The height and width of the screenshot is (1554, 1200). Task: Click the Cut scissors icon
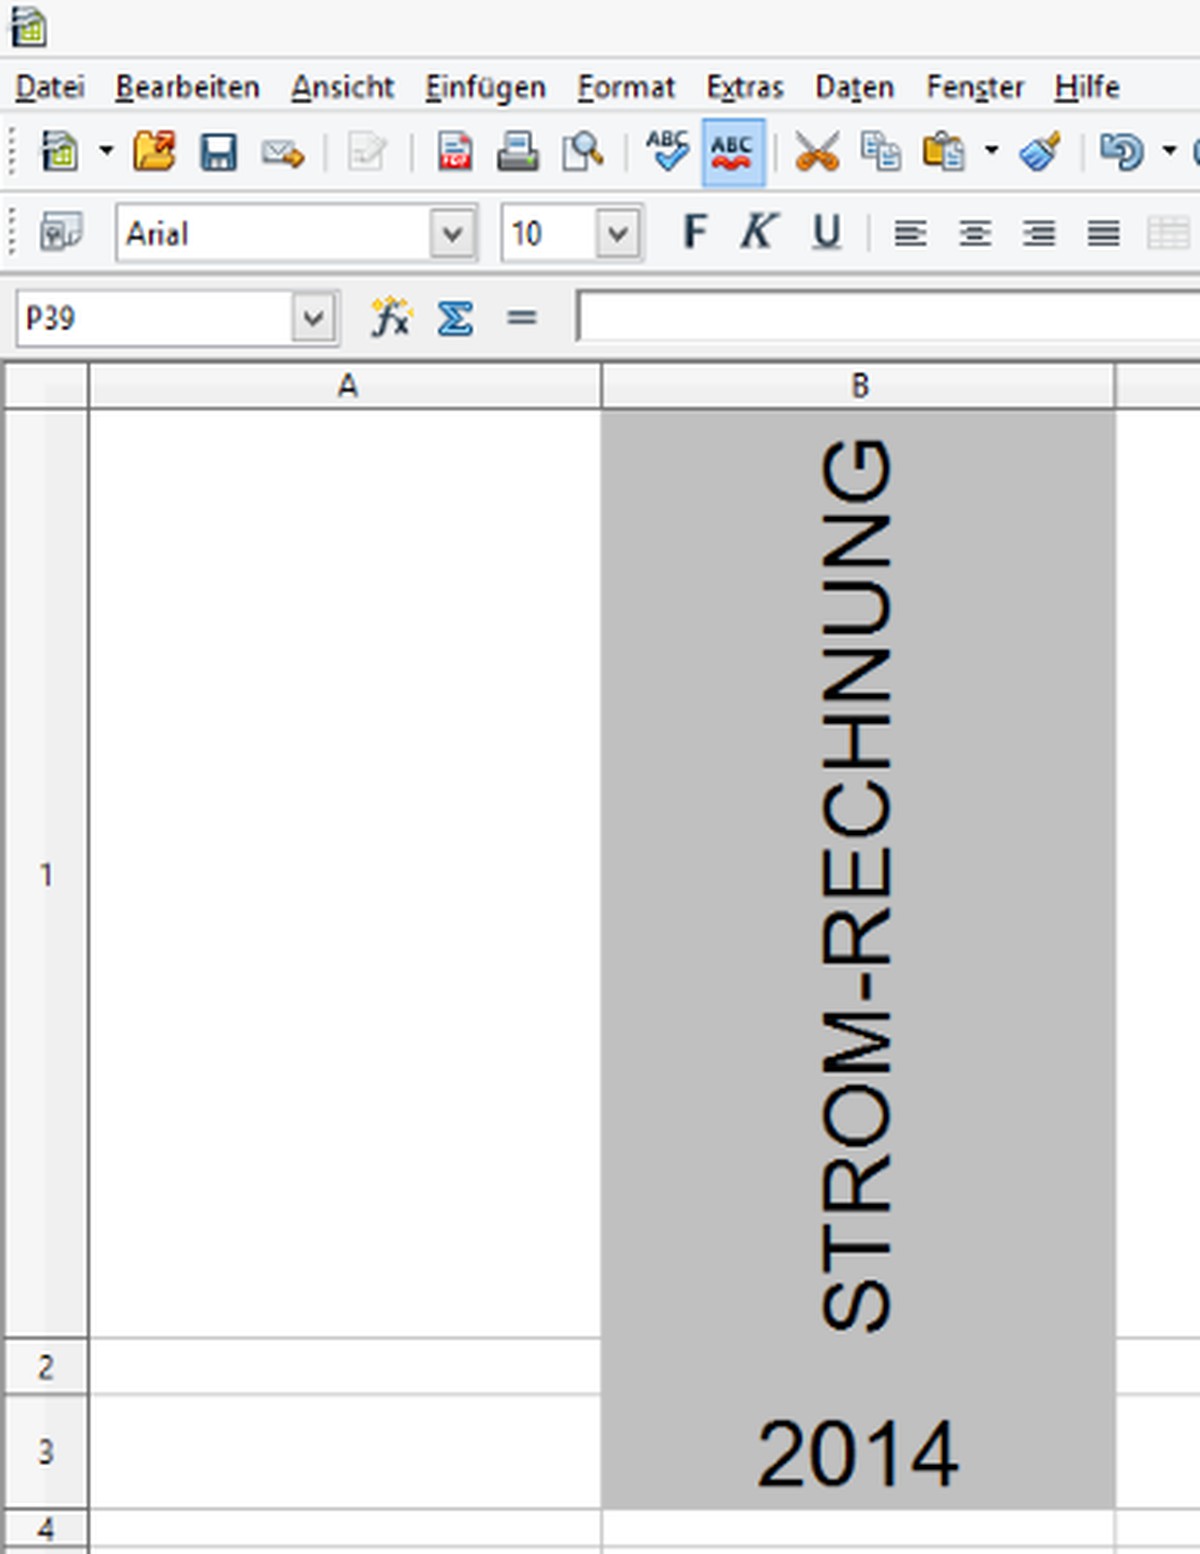(x=816, y=153)
